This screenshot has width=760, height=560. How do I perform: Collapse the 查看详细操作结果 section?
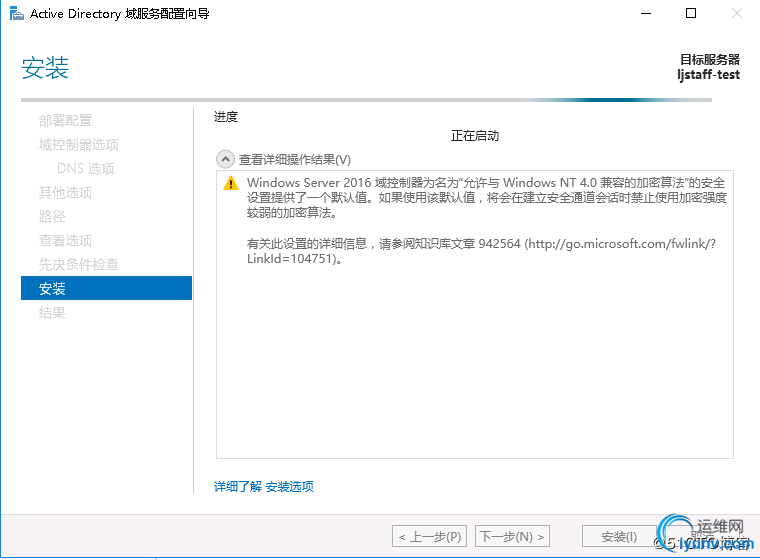(x=225, y=159)
